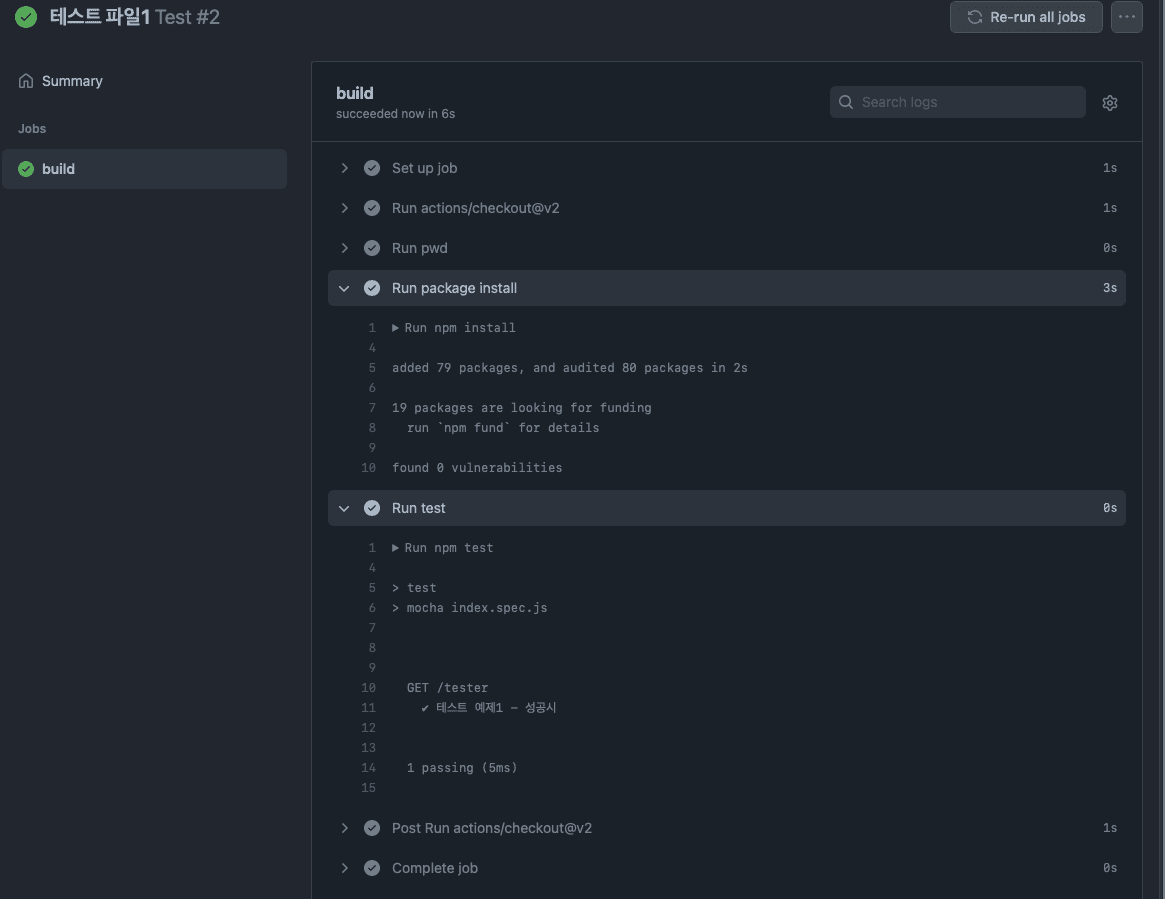Click log line '> test' in Run test output
The image size is (1165, 899).
point(414,588)
